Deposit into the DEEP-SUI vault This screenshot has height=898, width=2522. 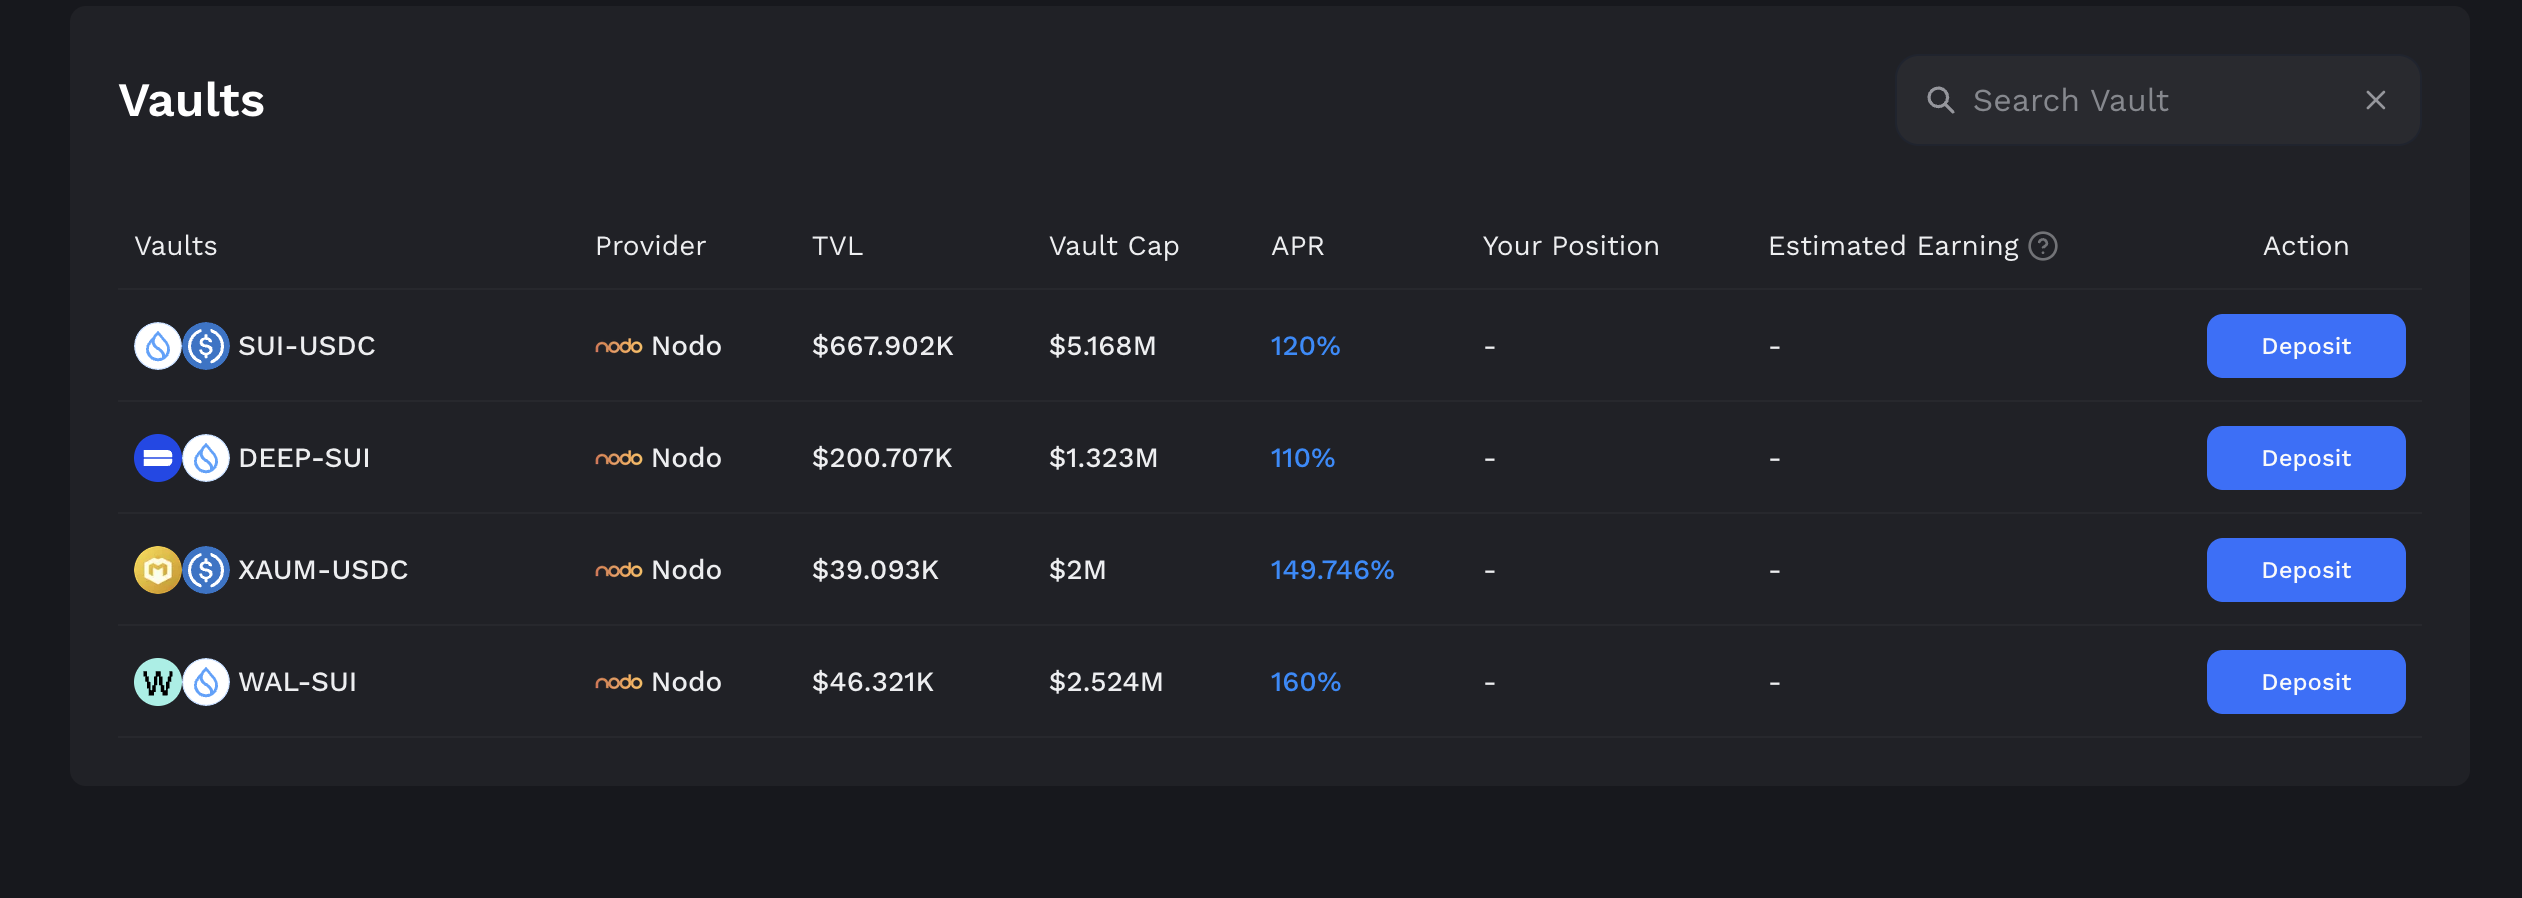(x=2305, y=458)
